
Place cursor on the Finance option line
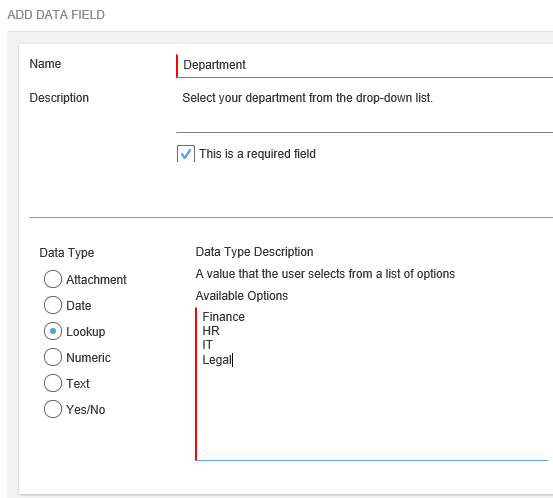coord(224,317)
